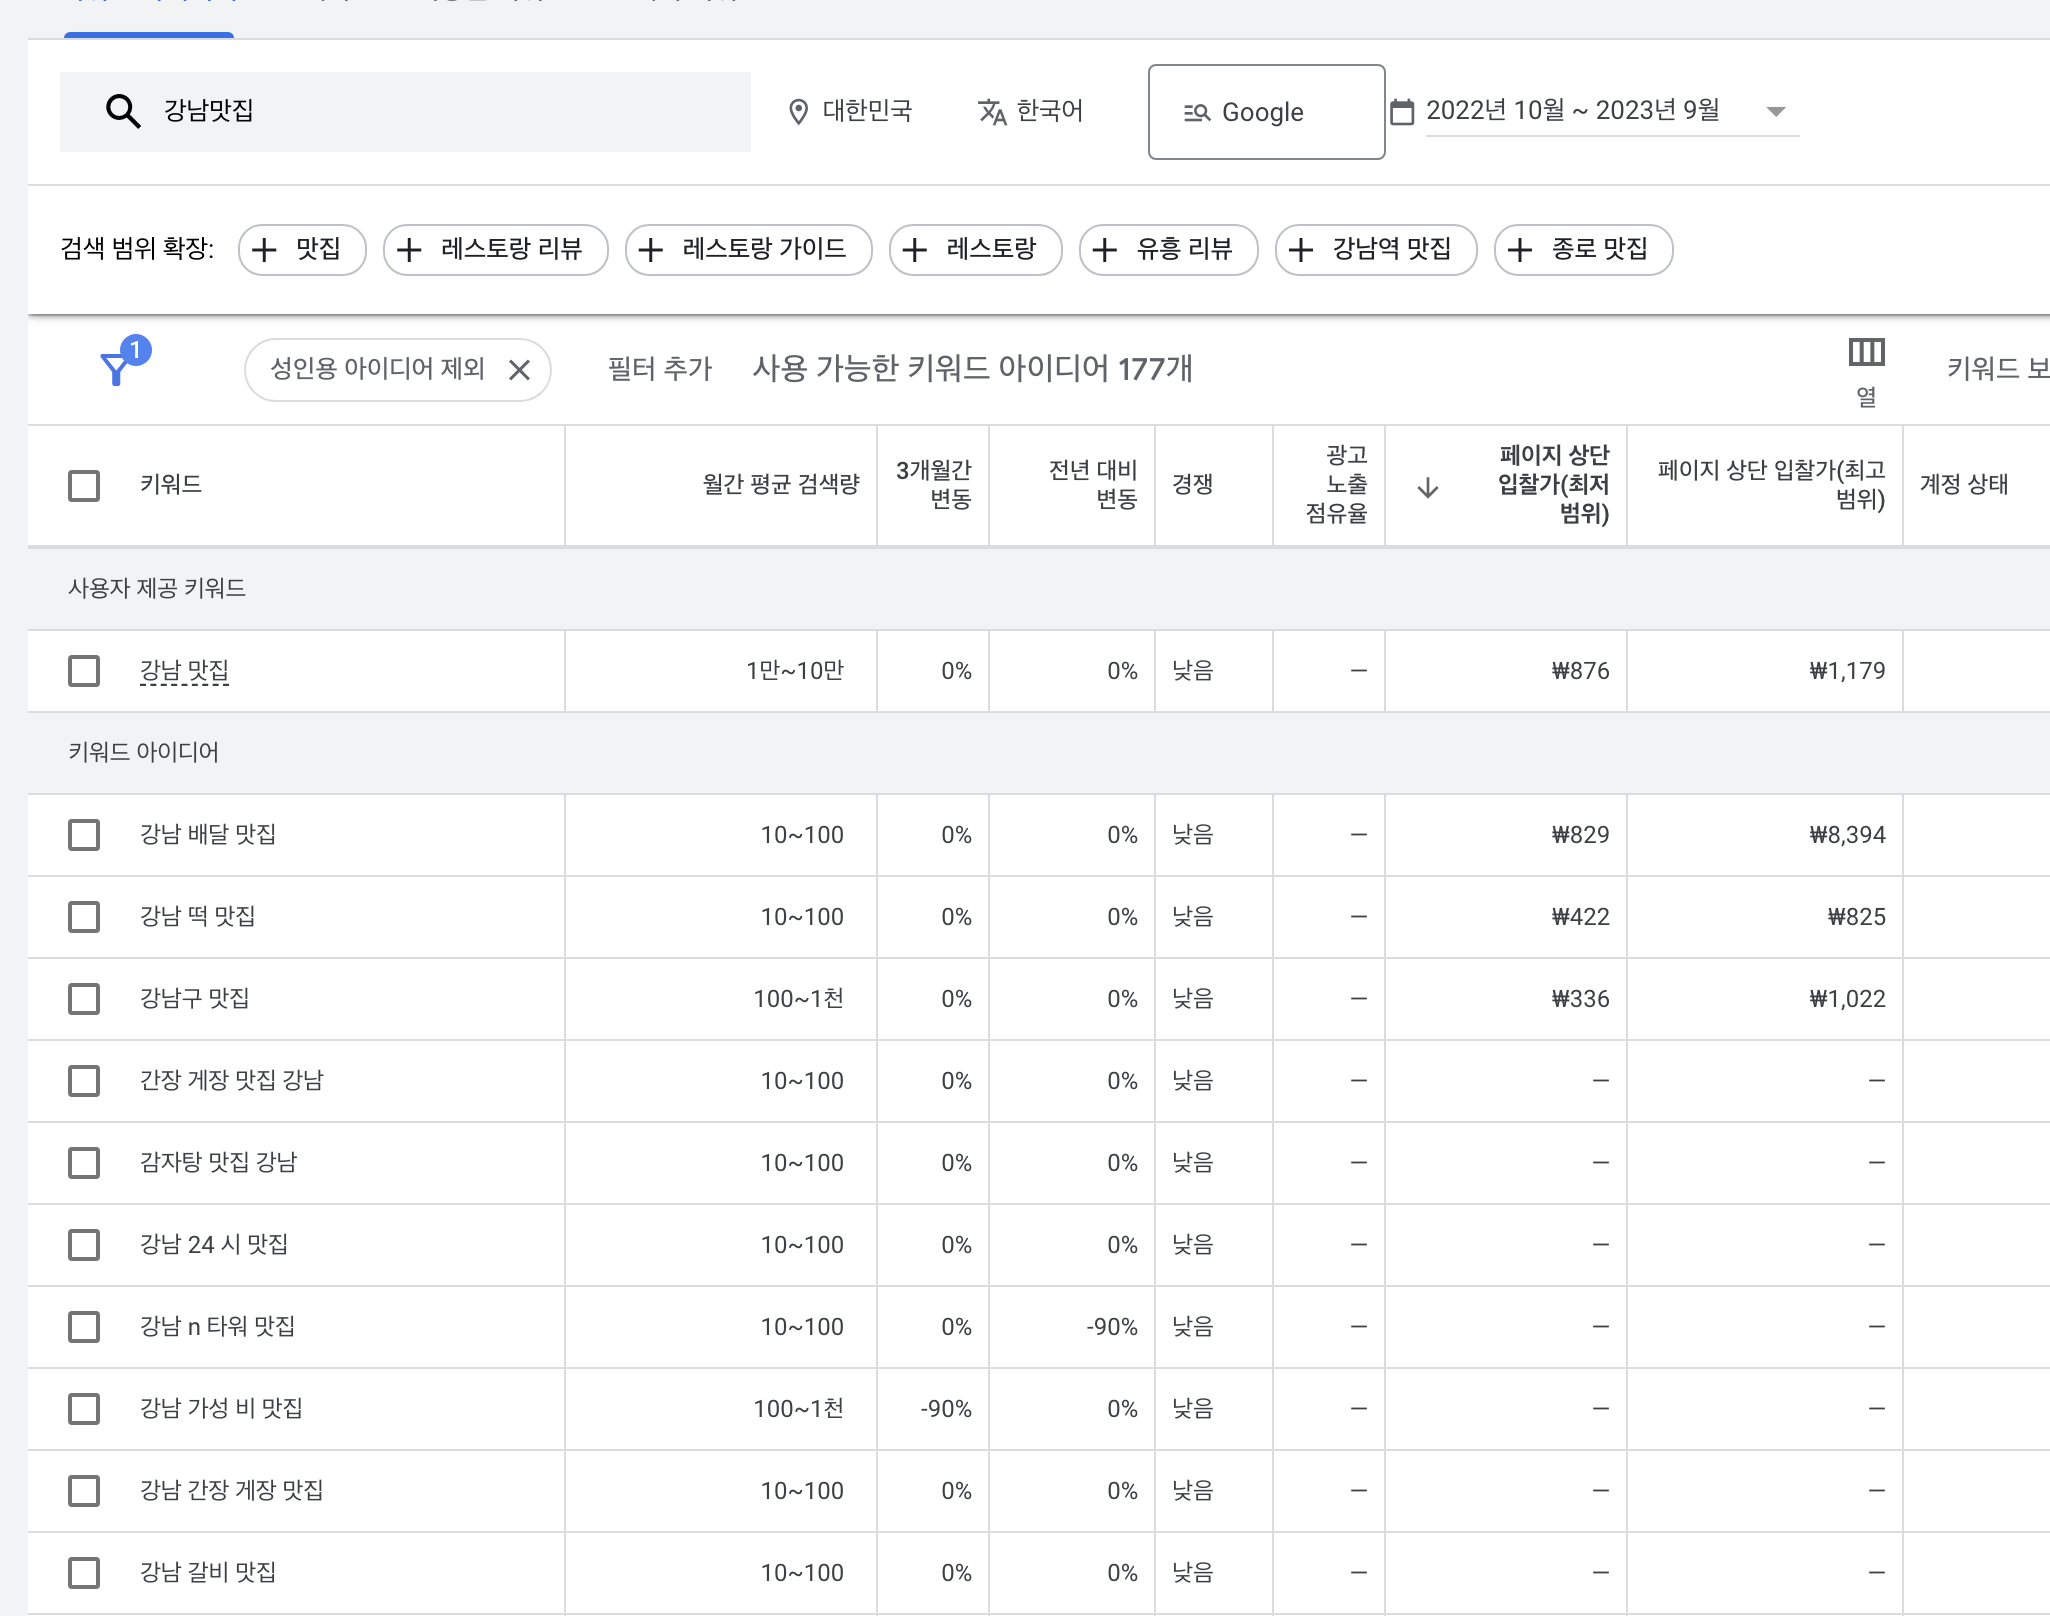Expand the date range dropdown arrow
Screen dimensions: 2050x1616
[1776, 112]
